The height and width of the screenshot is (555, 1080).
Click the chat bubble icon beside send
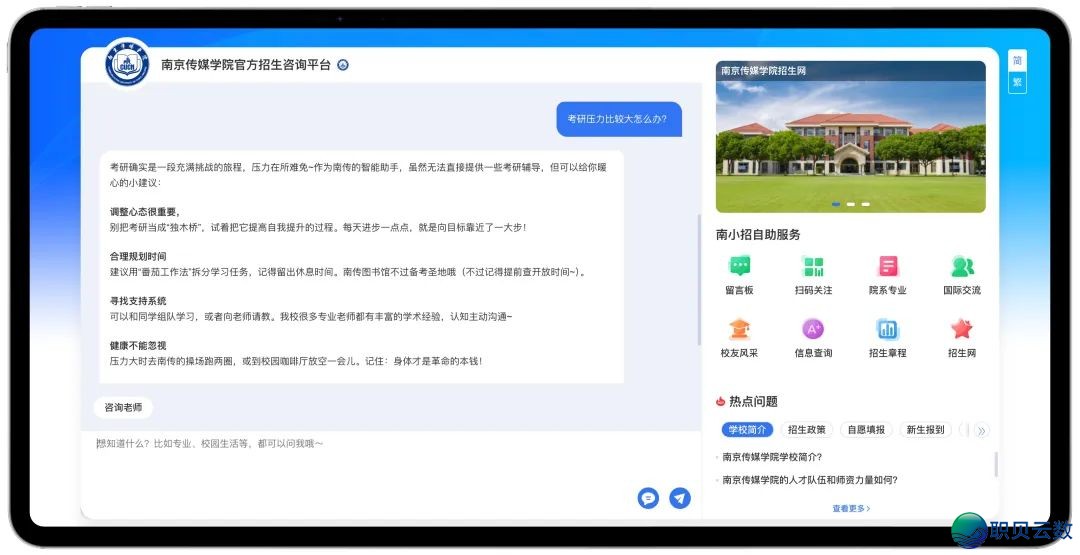point(648,498)
